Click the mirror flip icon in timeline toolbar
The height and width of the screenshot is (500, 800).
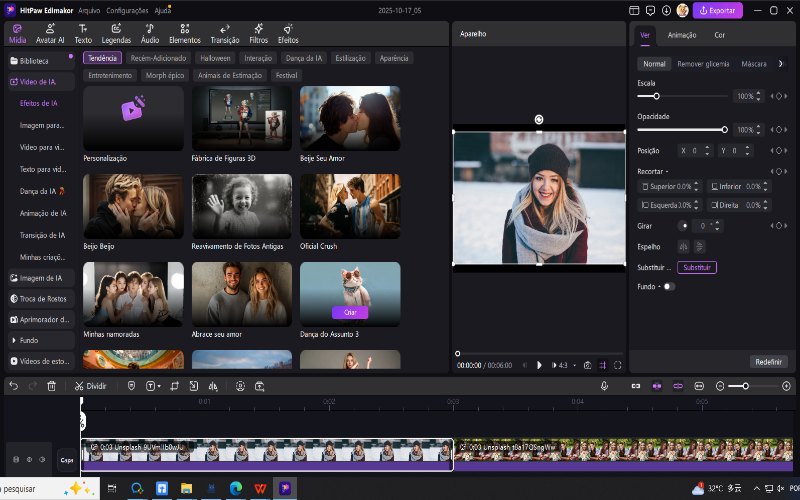coord(213,386)
